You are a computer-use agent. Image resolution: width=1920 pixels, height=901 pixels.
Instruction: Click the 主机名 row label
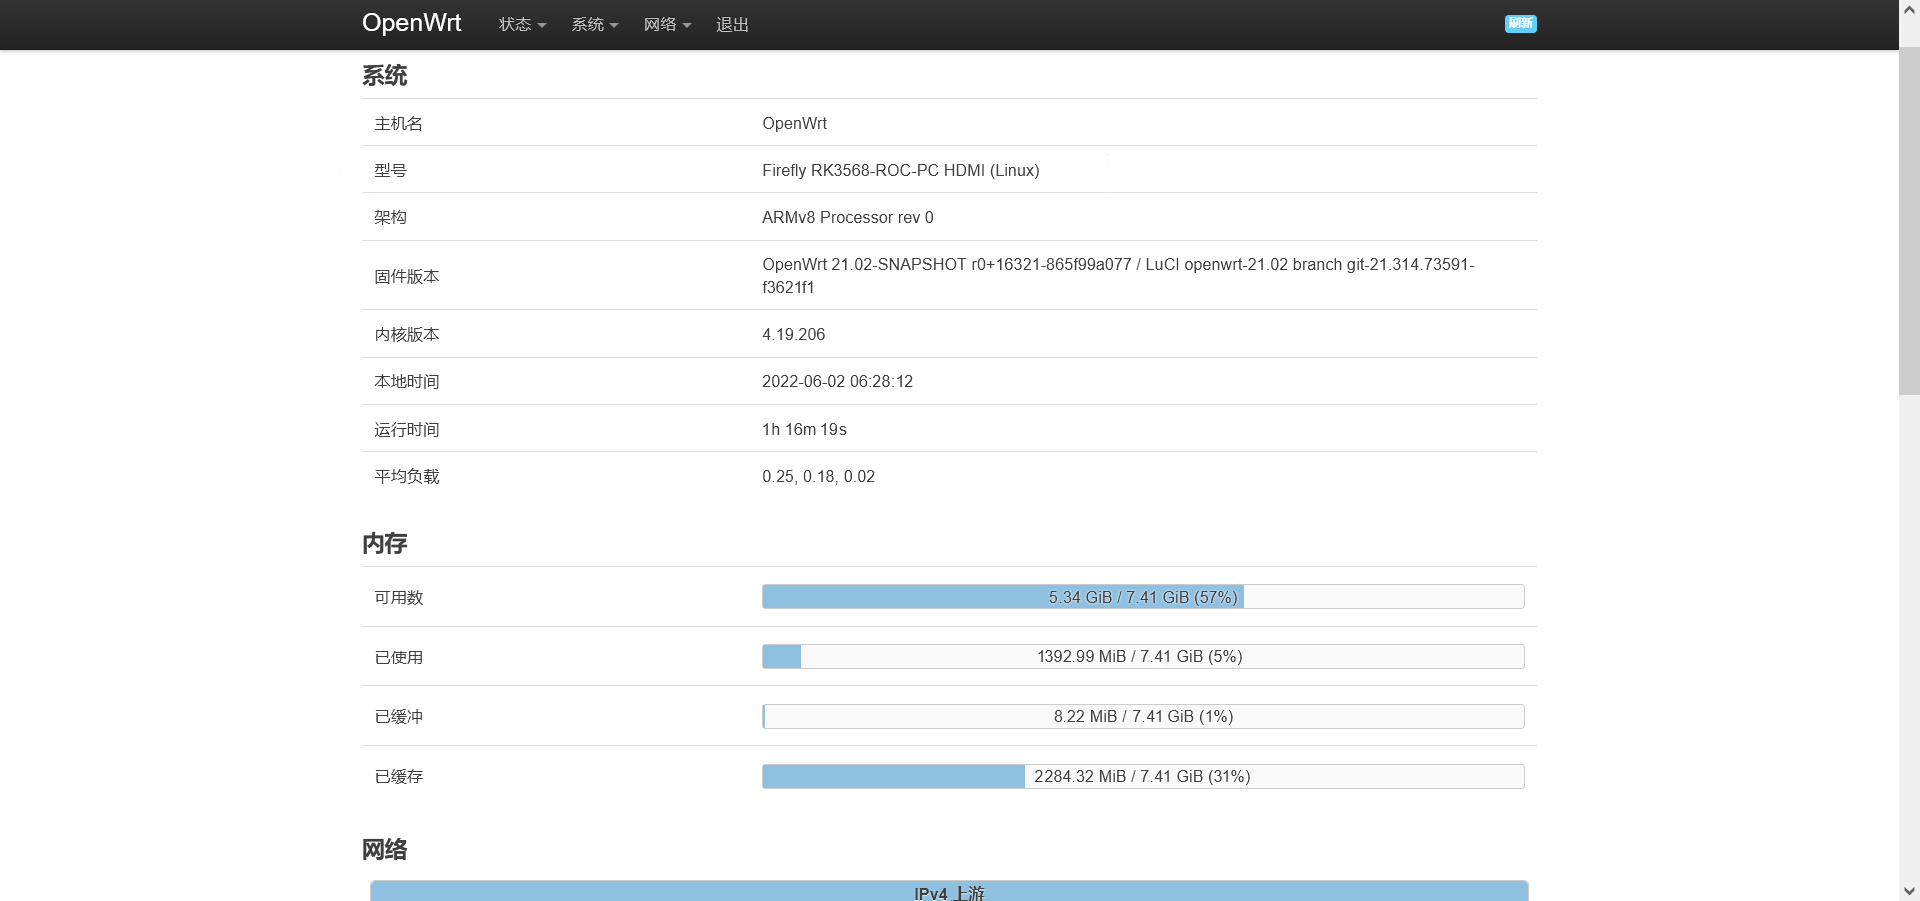point(398,123)
